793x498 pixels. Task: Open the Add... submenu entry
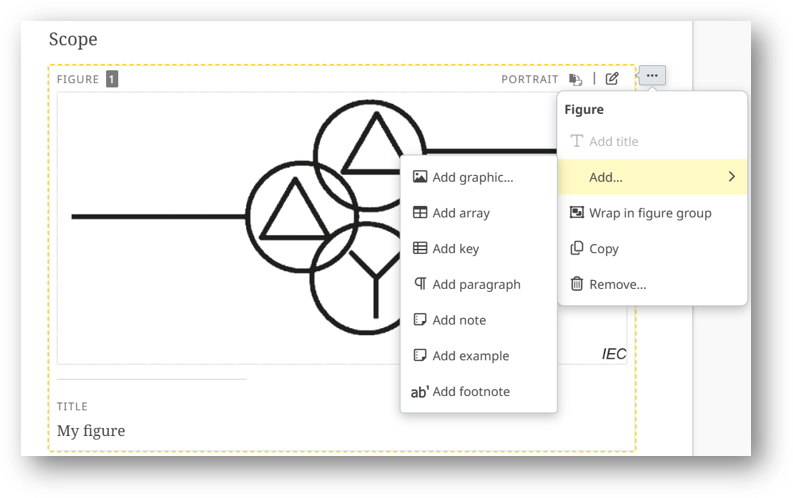(x=652, y=177)
